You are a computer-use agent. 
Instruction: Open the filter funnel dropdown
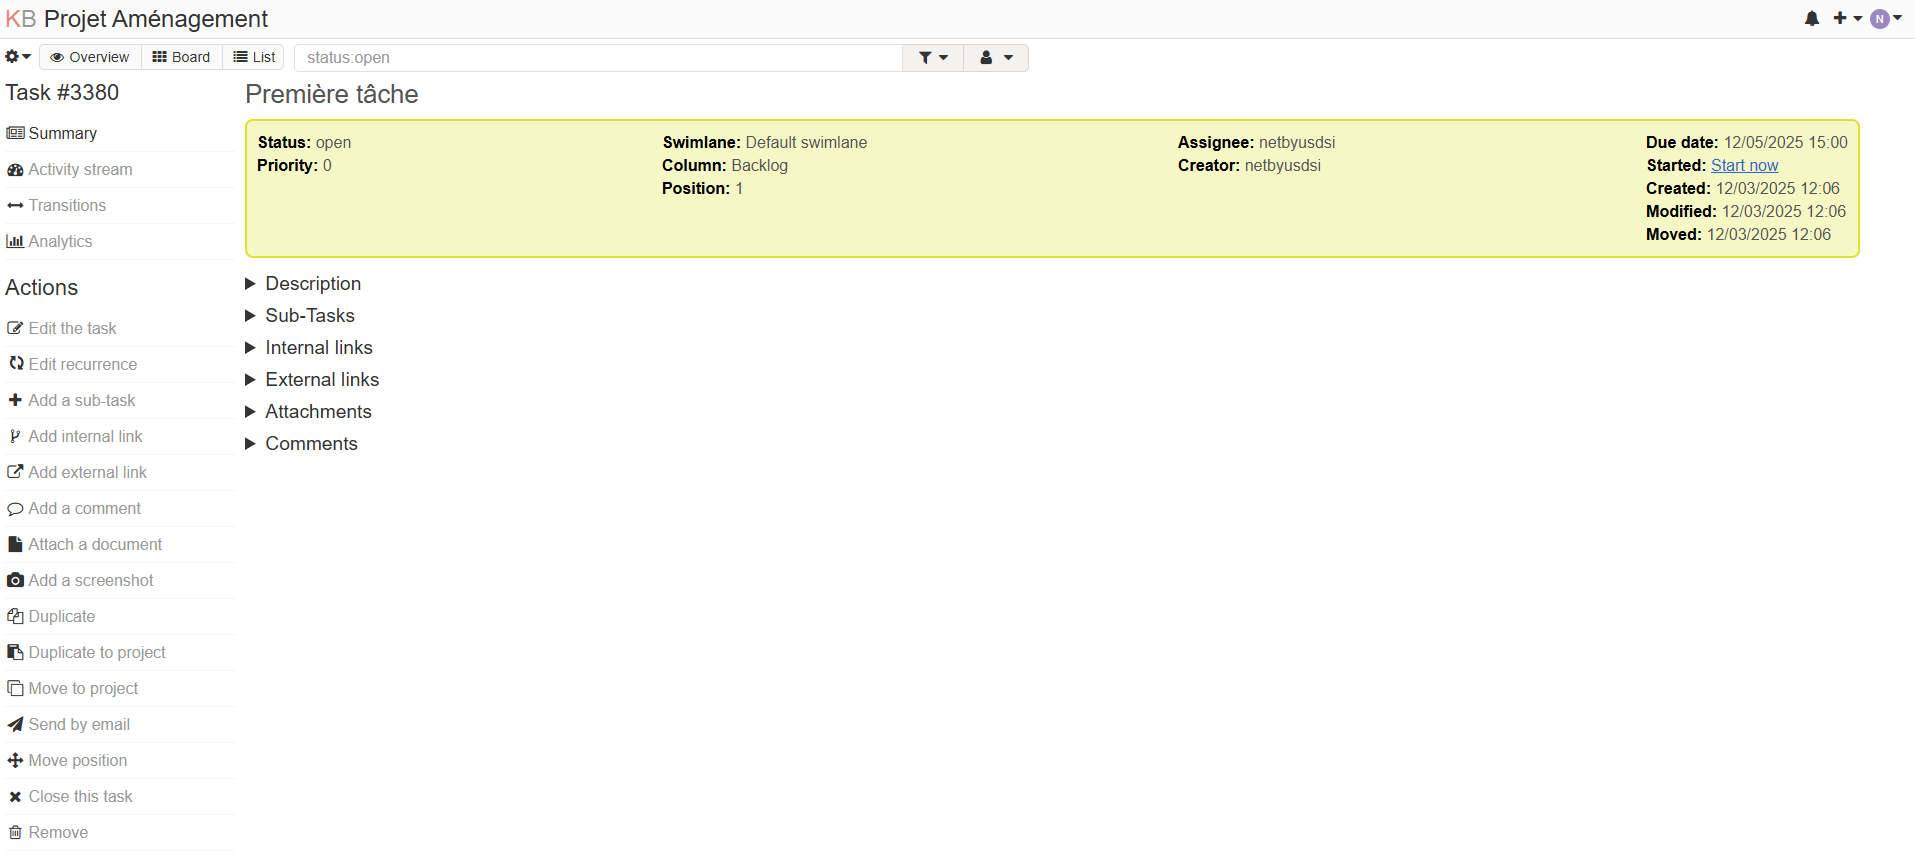(932, 58)
